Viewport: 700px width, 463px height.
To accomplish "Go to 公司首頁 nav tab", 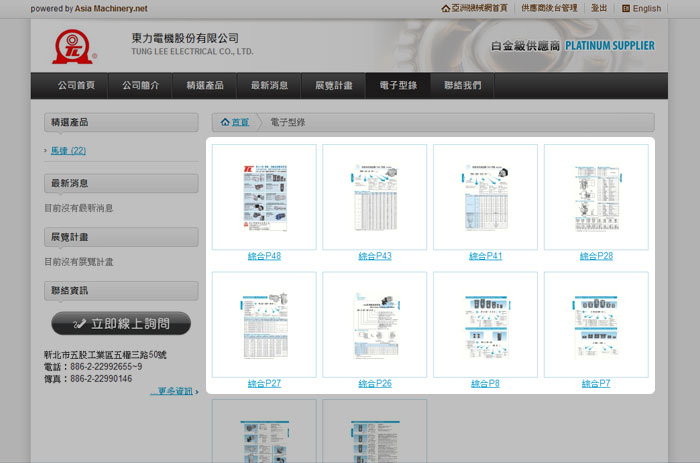I will (x=76, y=85).
